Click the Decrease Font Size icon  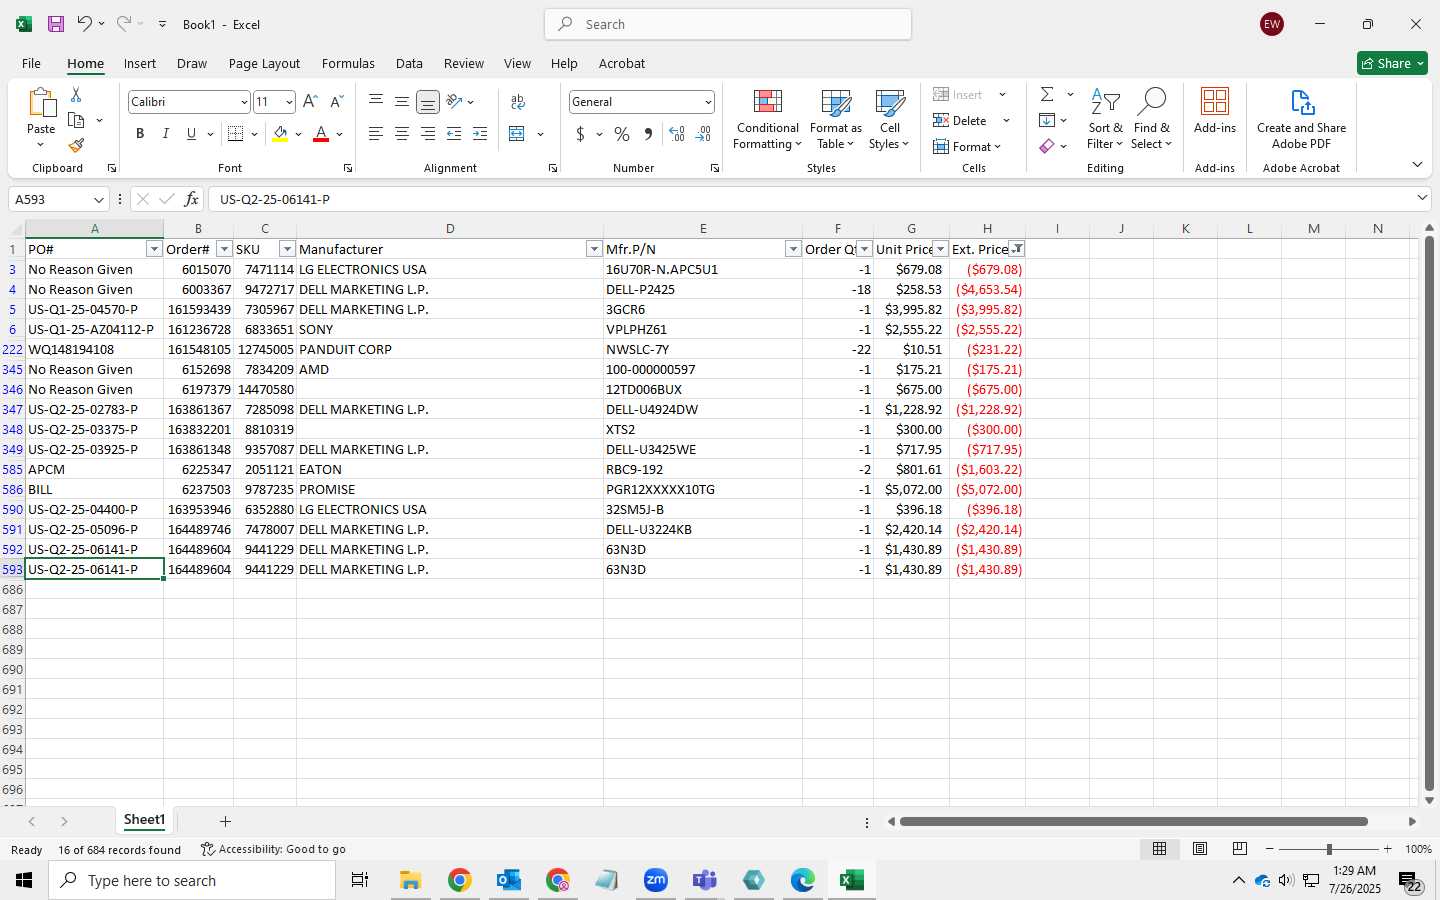click(337, 102)
